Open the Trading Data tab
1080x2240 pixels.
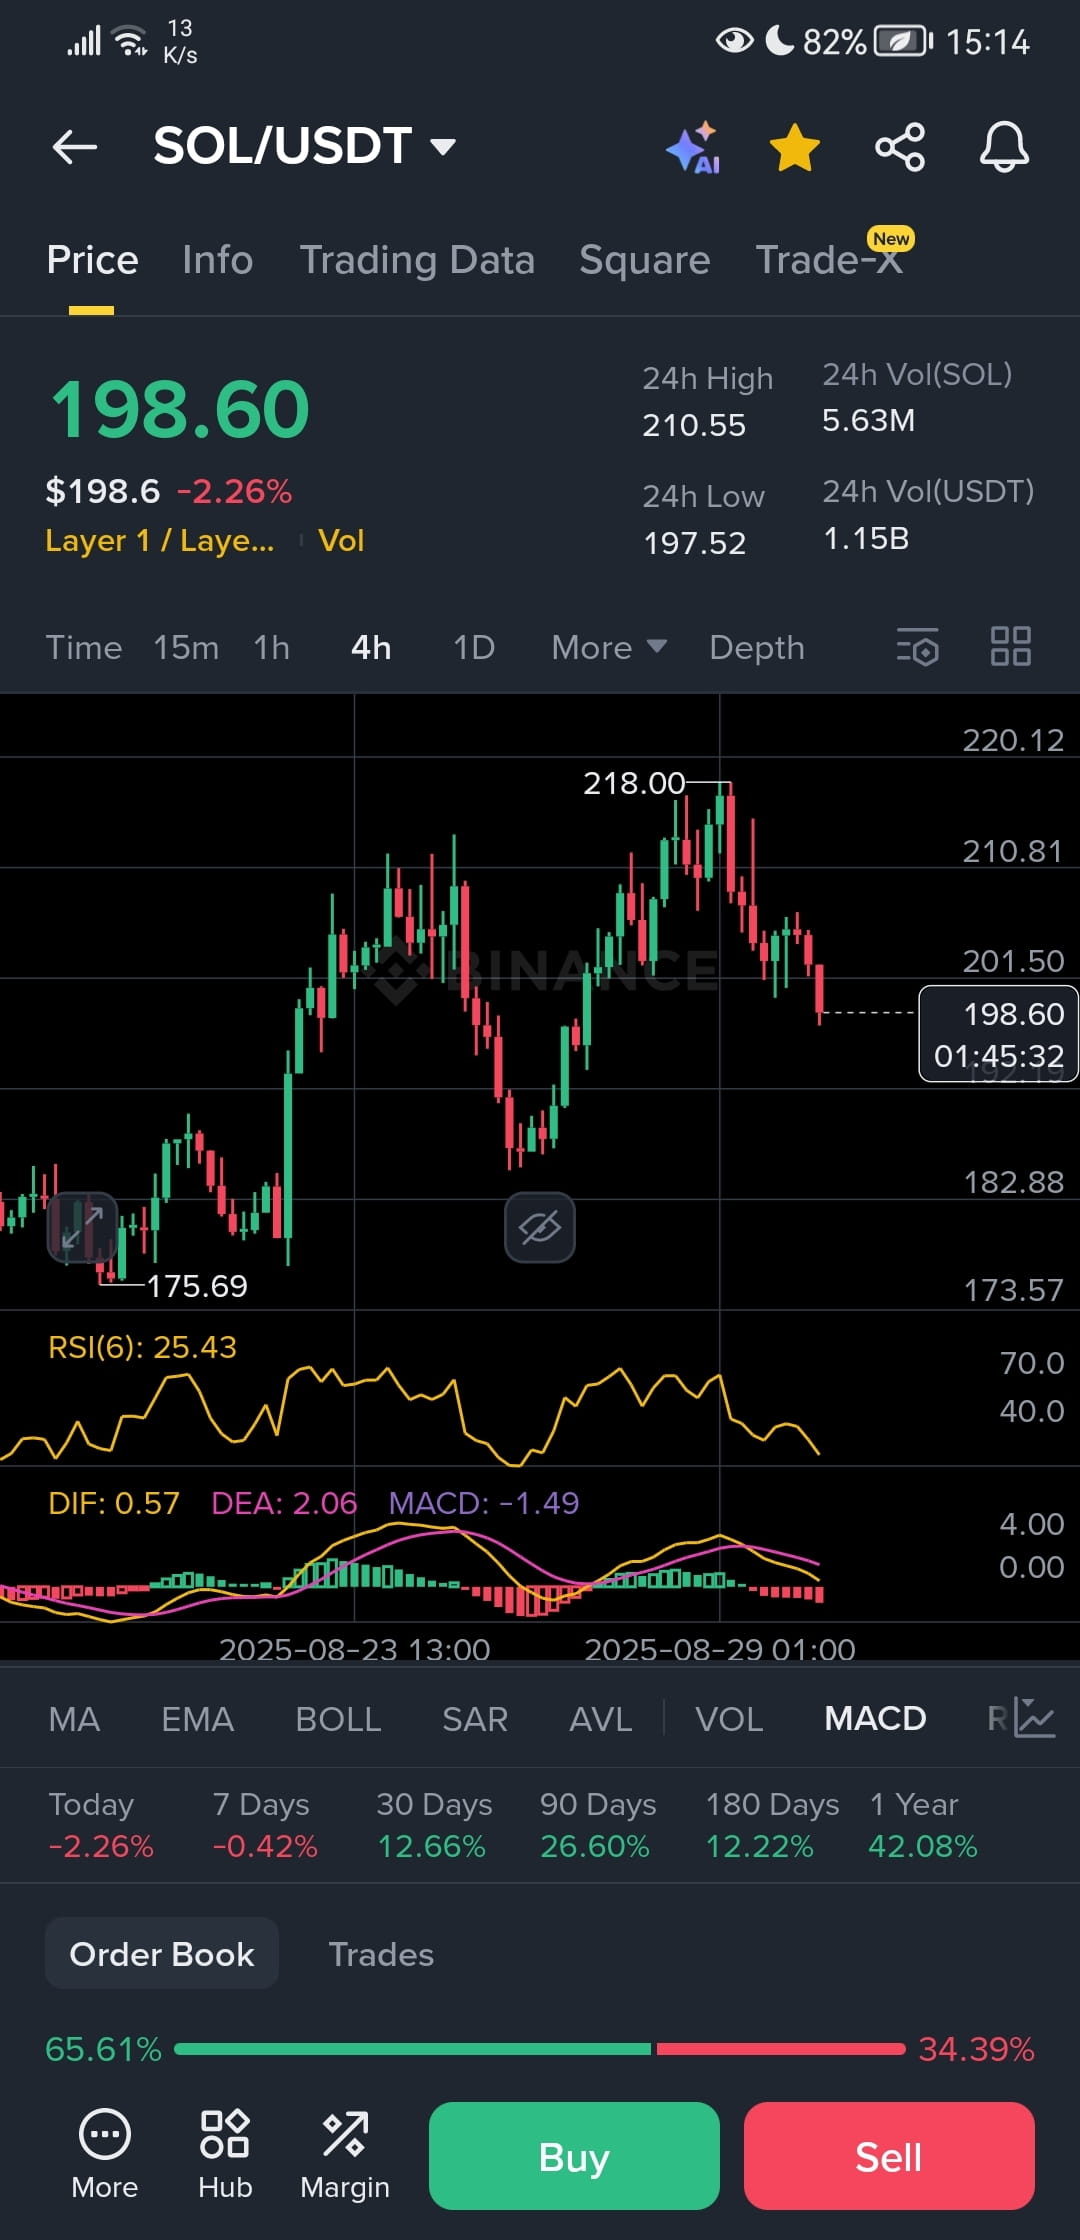417,260
